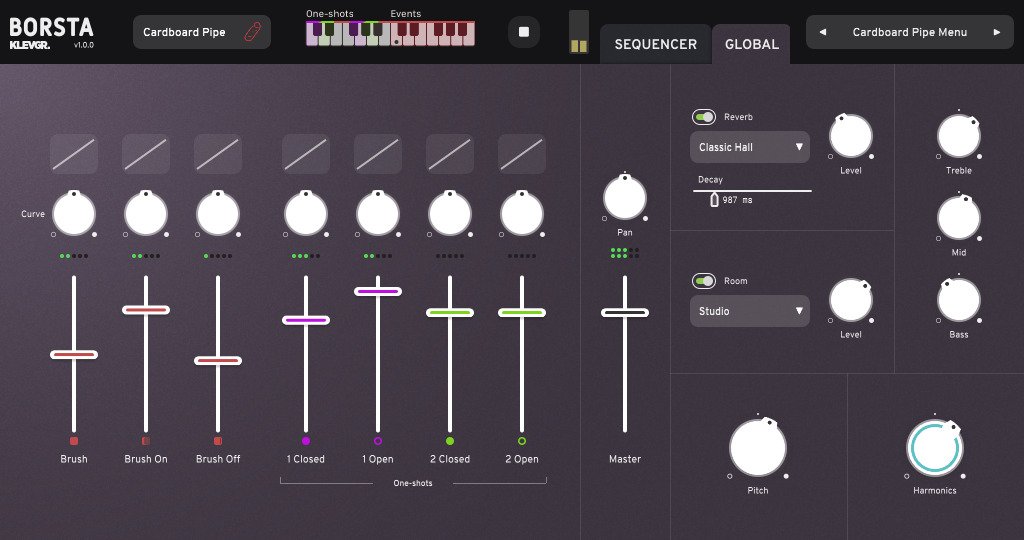Image resolution: width=1024 pixels, height=540 pixels.
Task: Toggle the filled purple 1 Closed dot
Action: [306, 441]
